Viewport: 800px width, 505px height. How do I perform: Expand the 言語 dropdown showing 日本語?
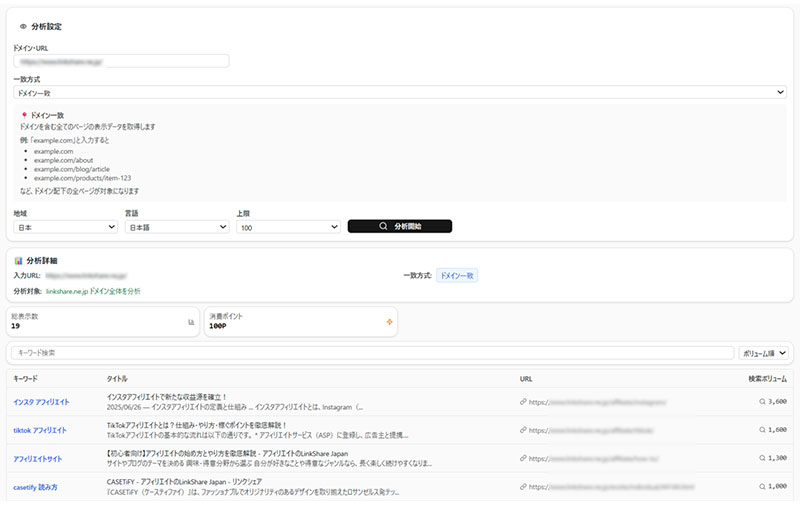[177, 227]
